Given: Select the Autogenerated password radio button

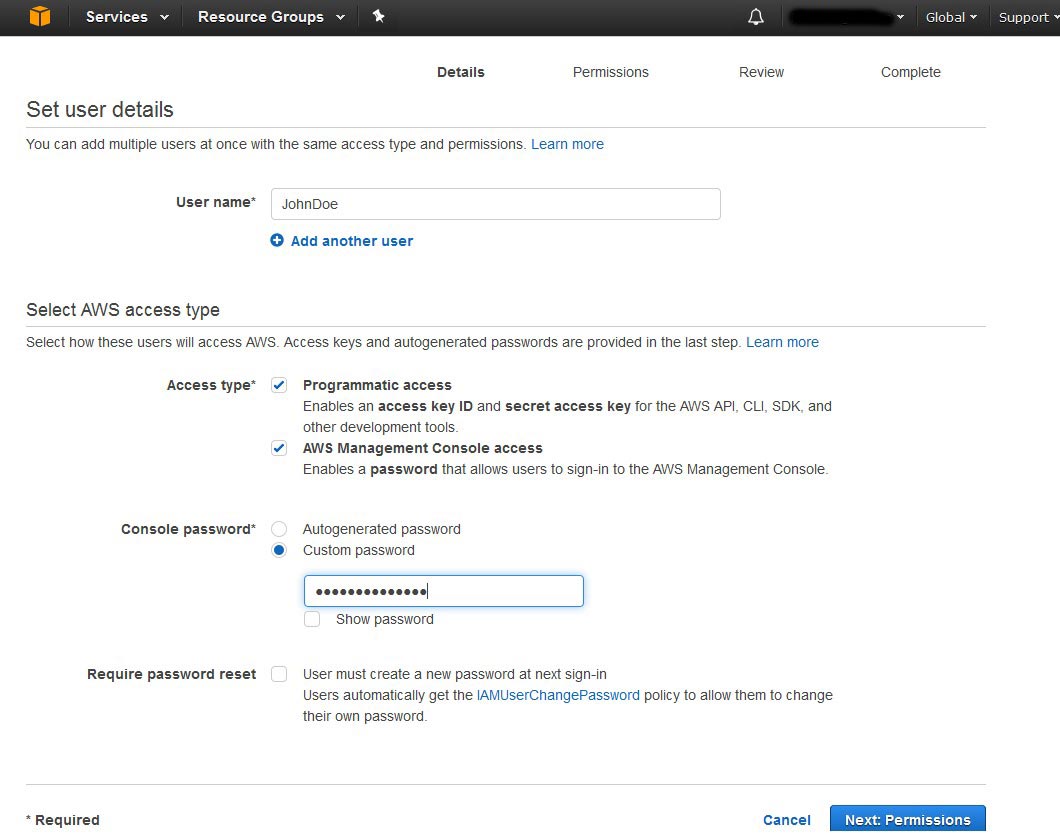Looking at the screenshot, I should tap(279, 529).
